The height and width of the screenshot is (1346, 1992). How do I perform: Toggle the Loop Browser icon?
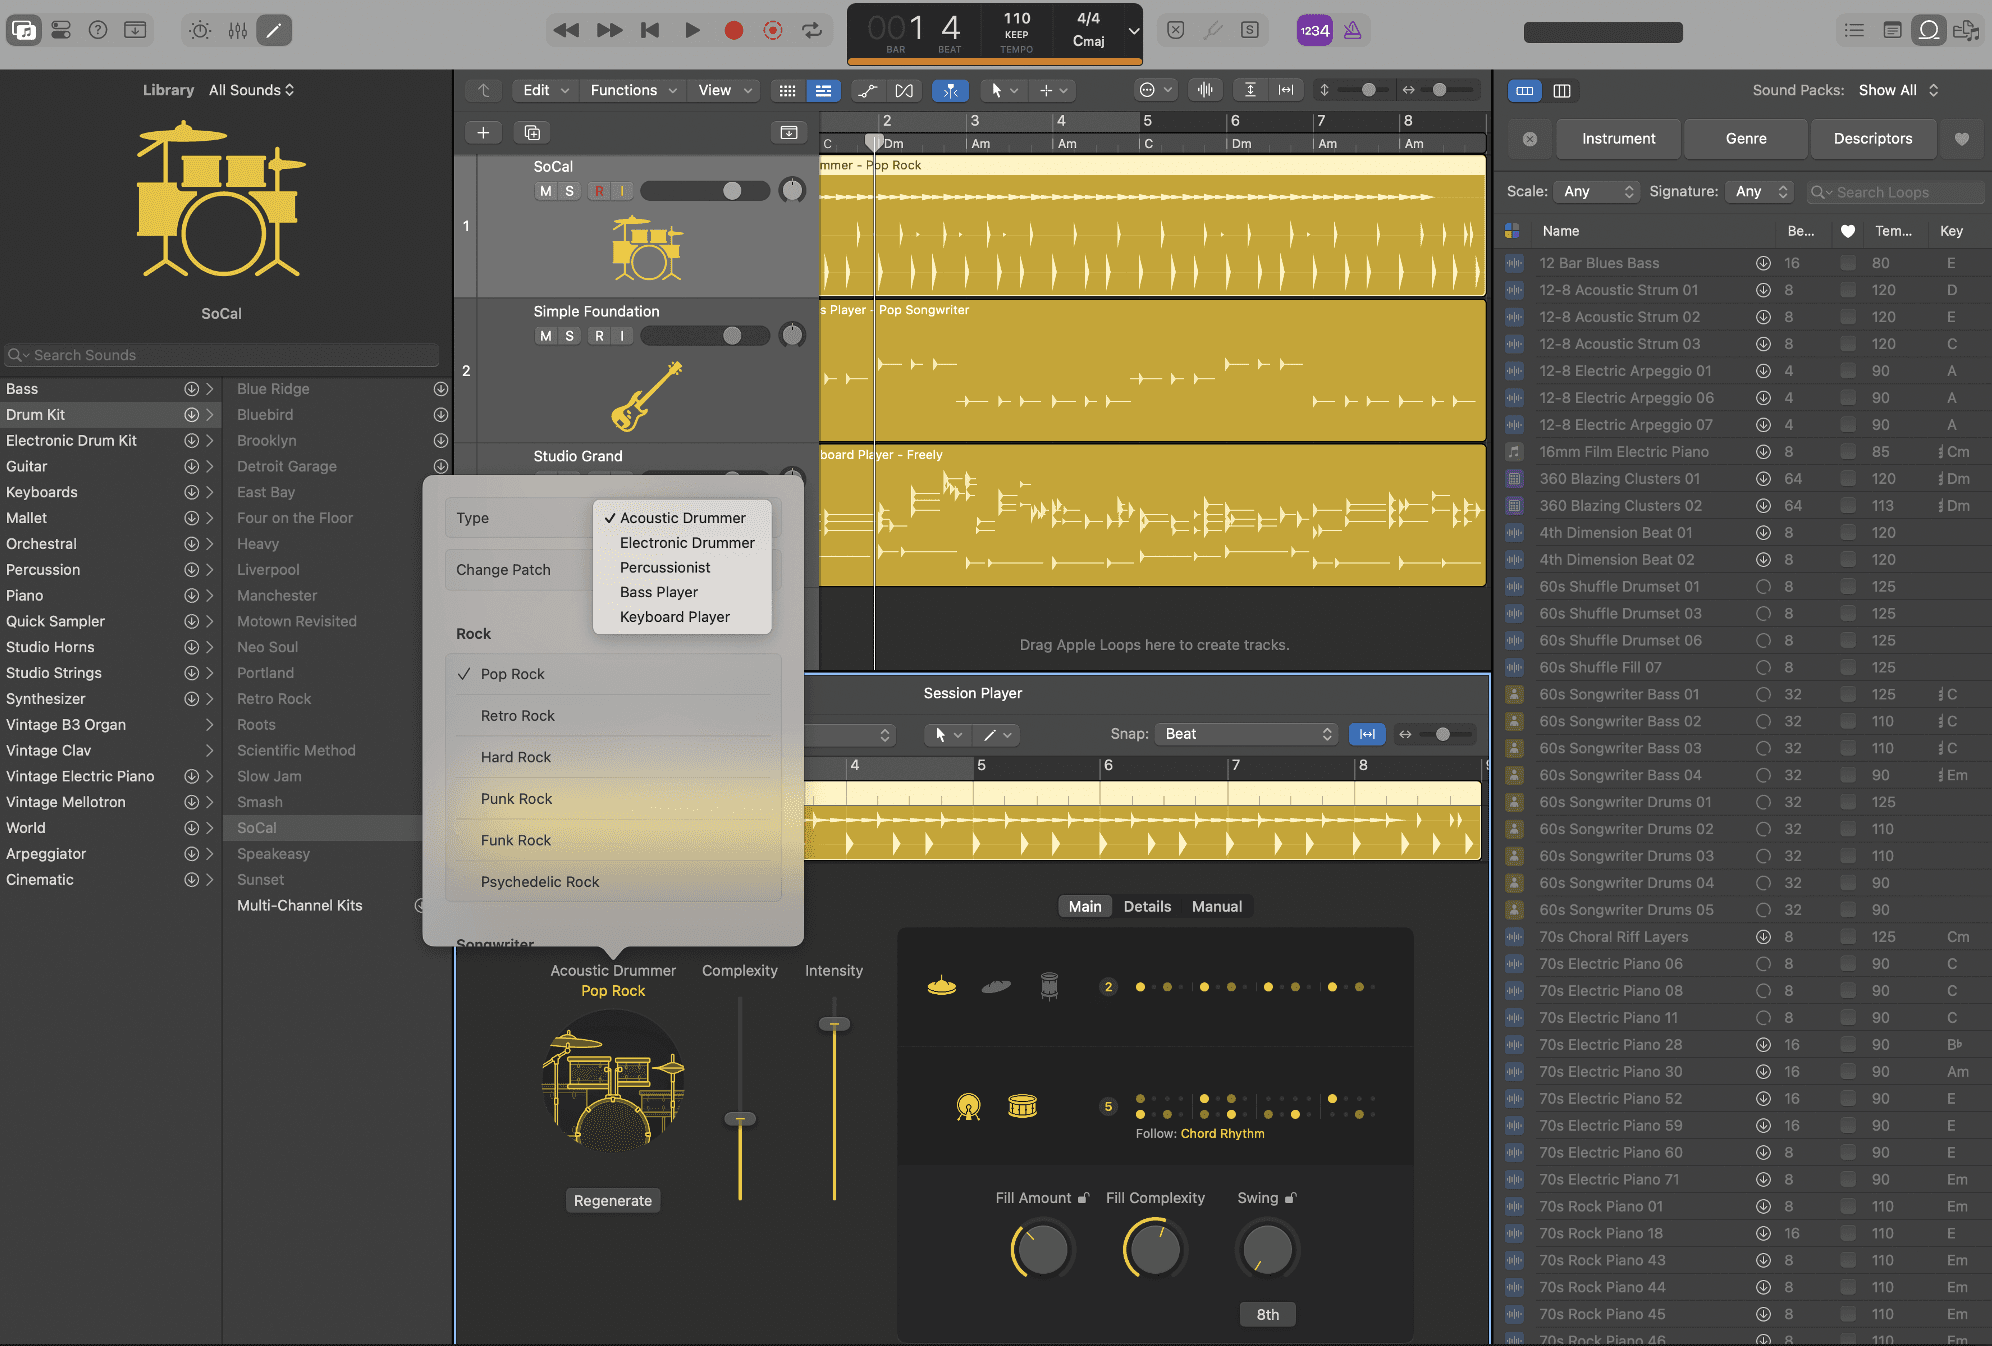point(1929,30)
